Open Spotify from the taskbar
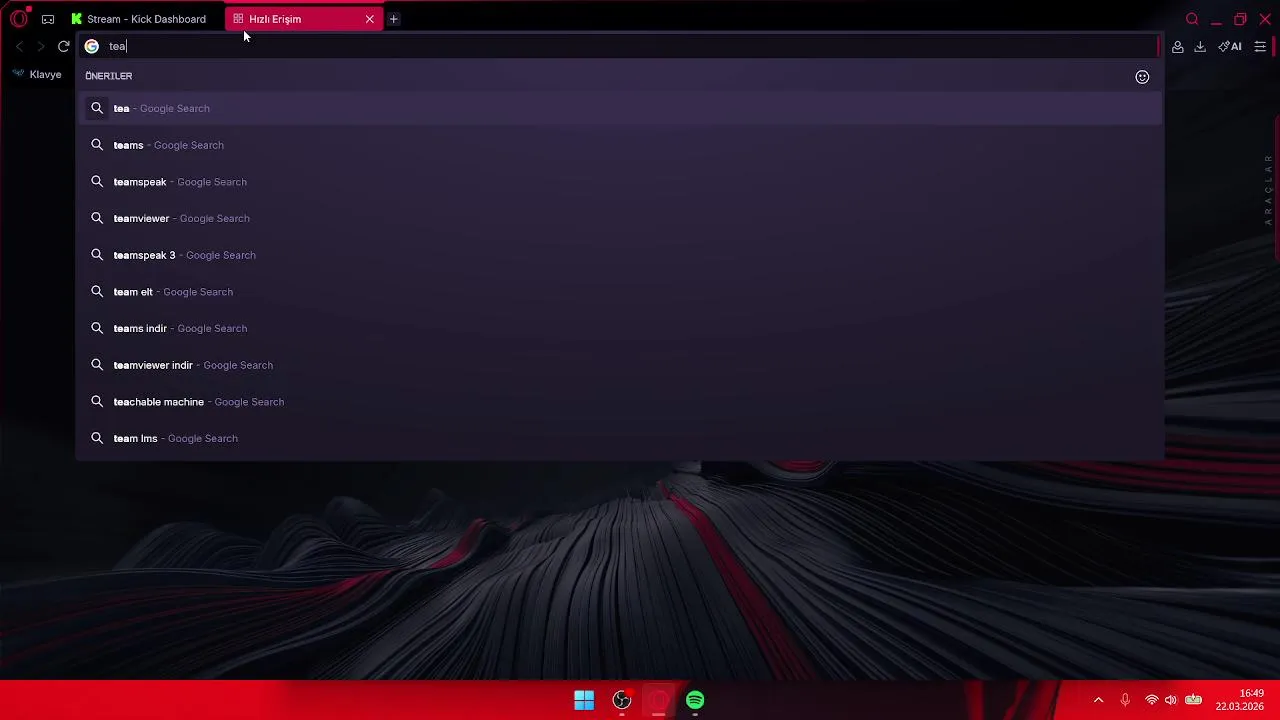This screenshot has width=1280, height=720. pyautogui.click(x=695, y=700)
